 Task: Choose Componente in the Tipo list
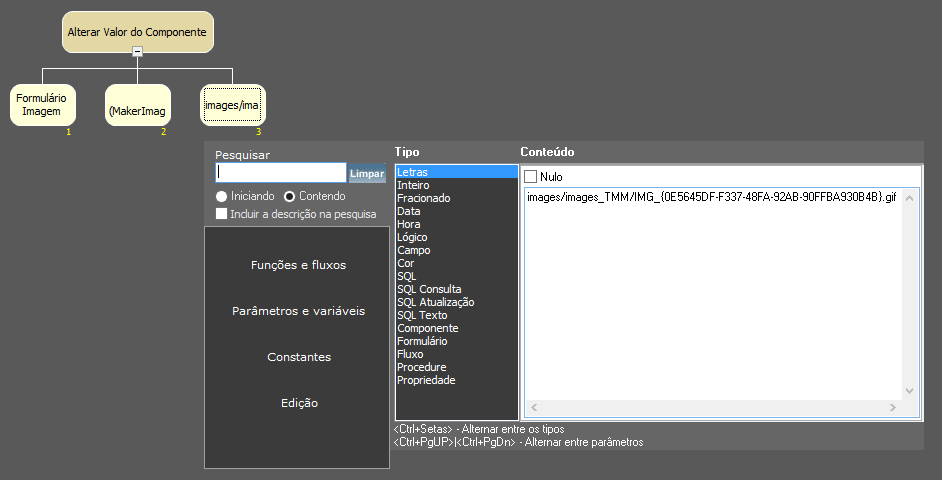(427, 328)
